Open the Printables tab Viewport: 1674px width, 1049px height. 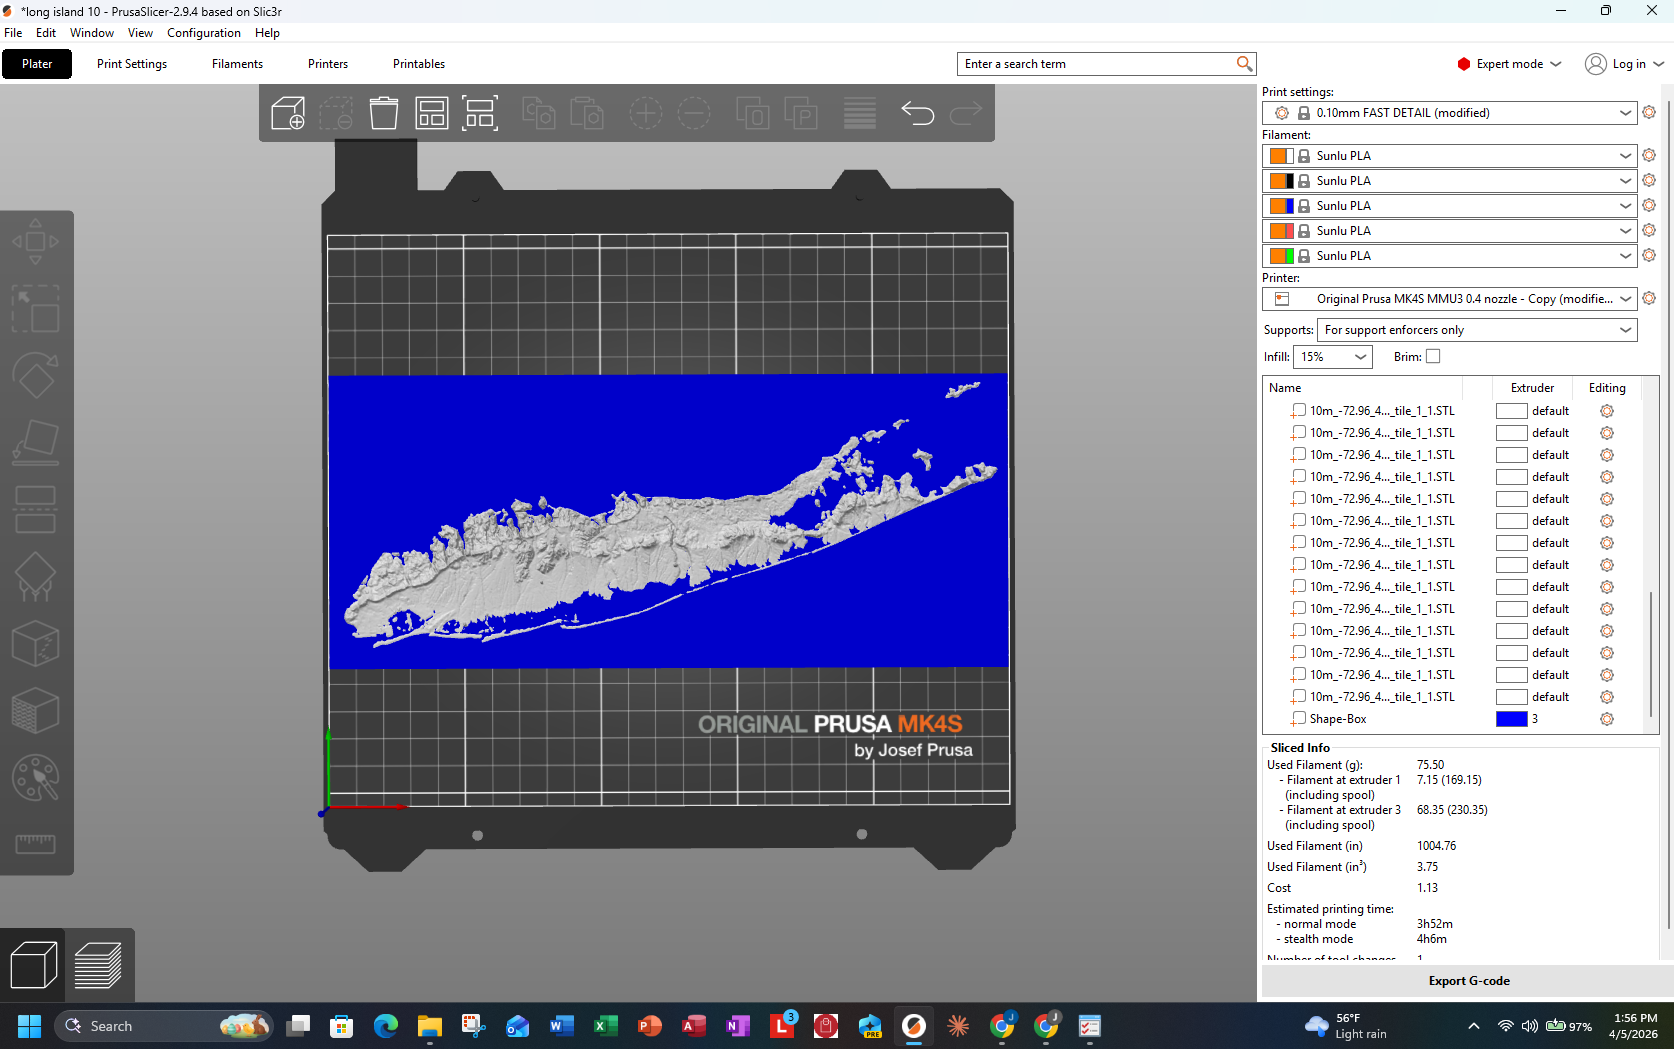coord(419,64)
